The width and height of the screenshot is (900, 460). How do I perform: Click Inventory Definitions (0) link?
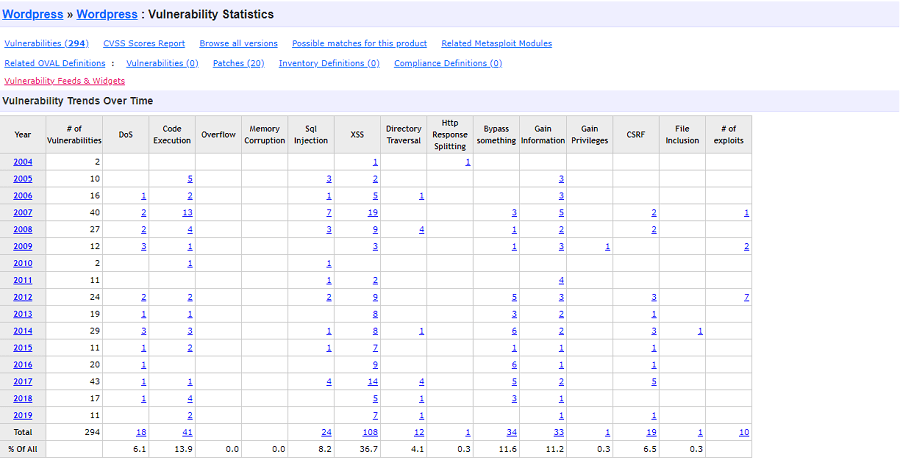329,63
